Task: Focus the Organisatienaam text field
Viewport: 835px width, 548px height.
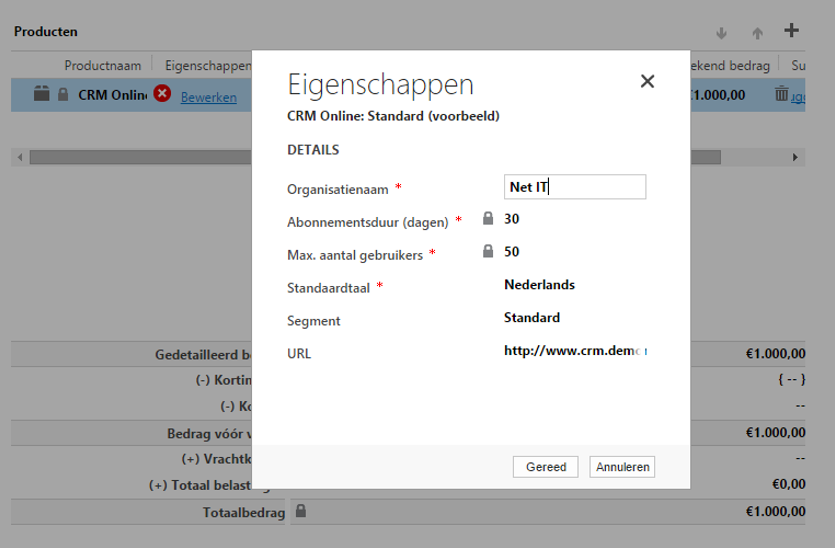Action: [575, 187]
